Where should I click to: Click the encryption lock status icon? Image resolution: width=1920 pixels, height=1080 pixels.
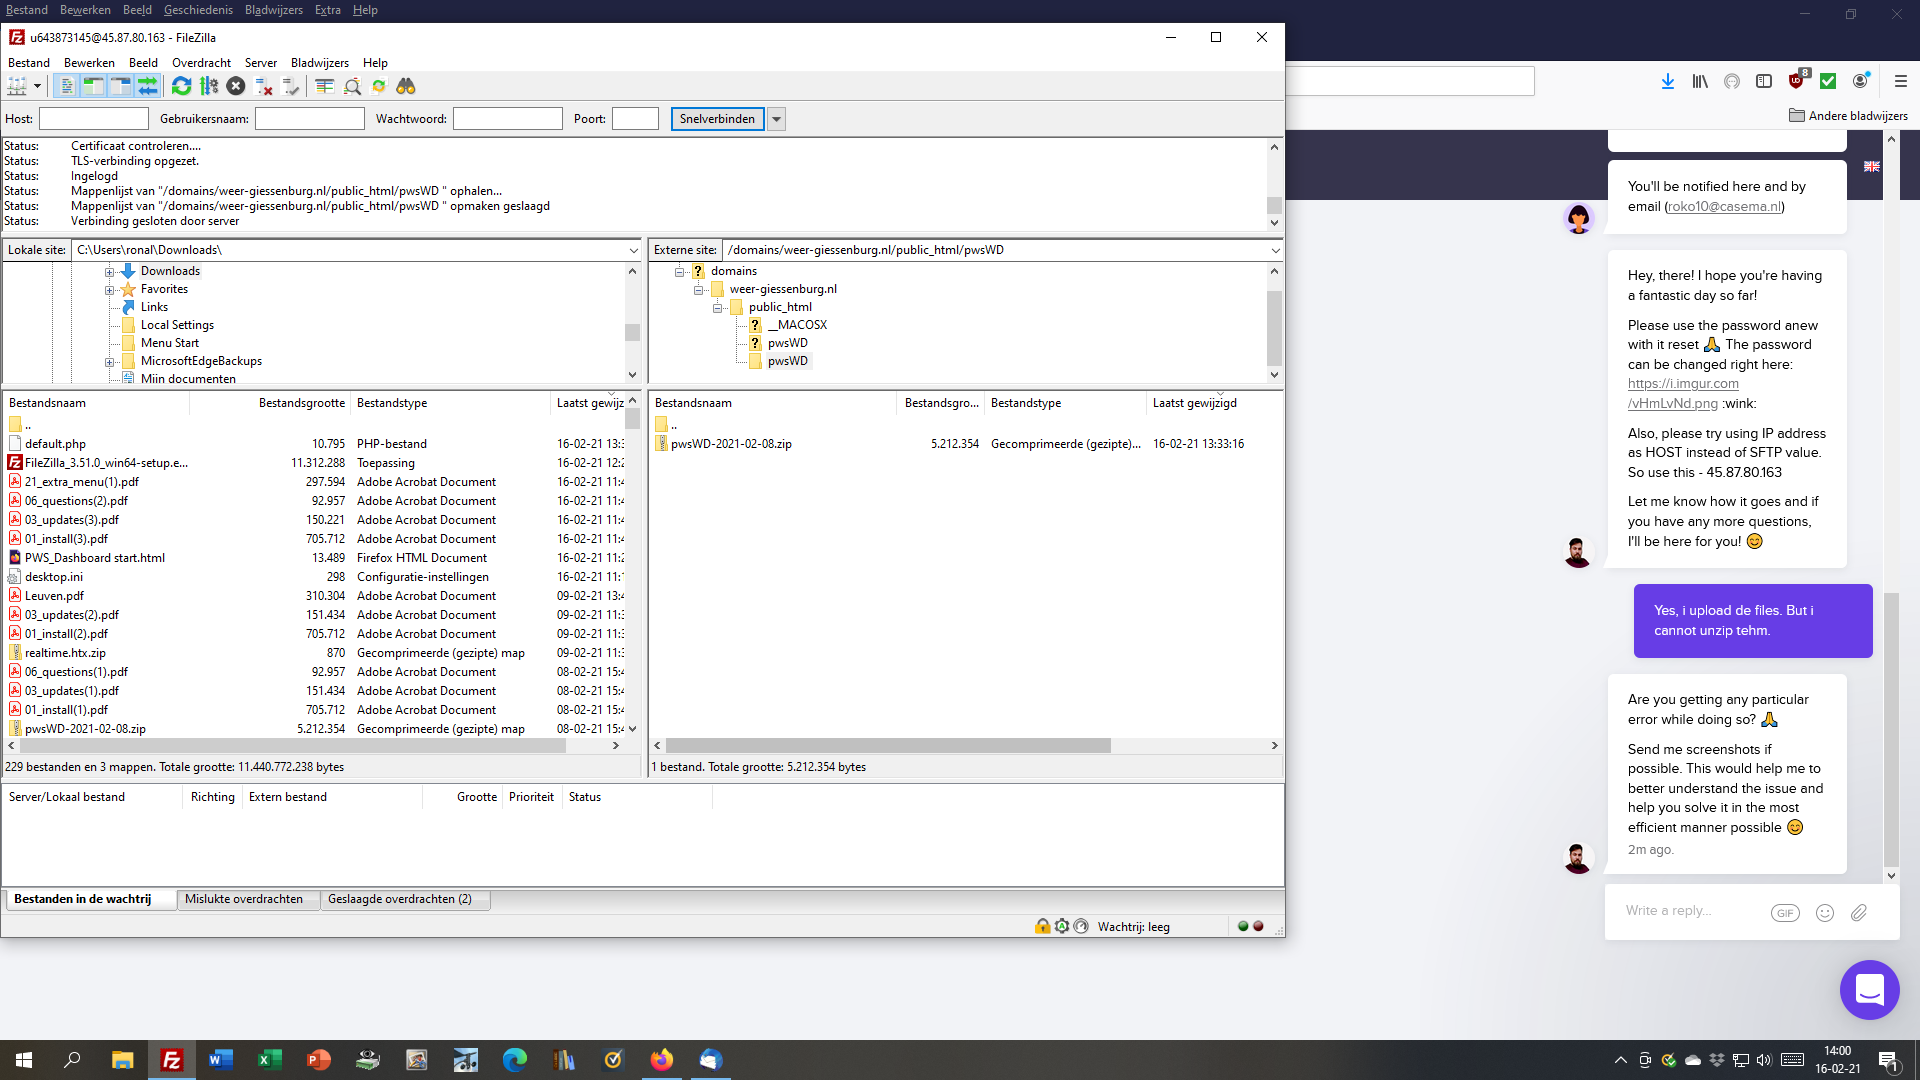point(1043,927)
